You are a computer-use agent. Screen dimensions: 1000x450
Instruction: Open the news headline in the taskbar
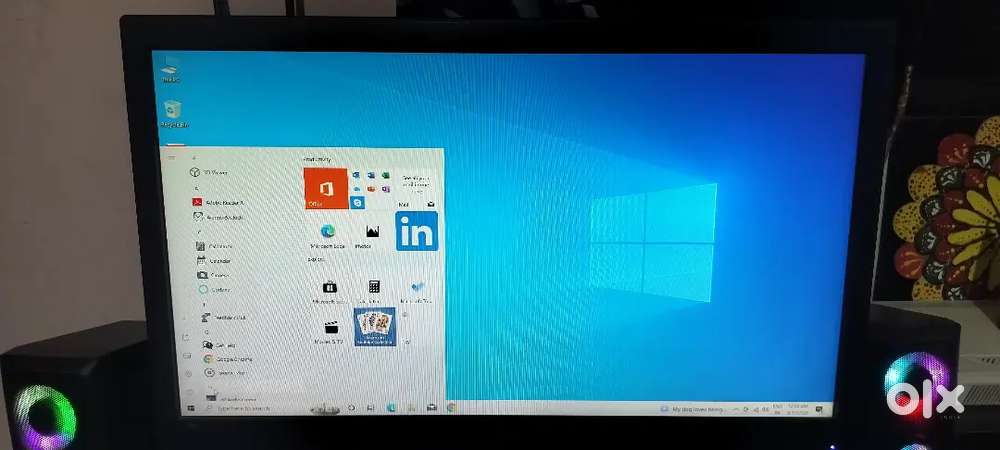coord(691,409)
